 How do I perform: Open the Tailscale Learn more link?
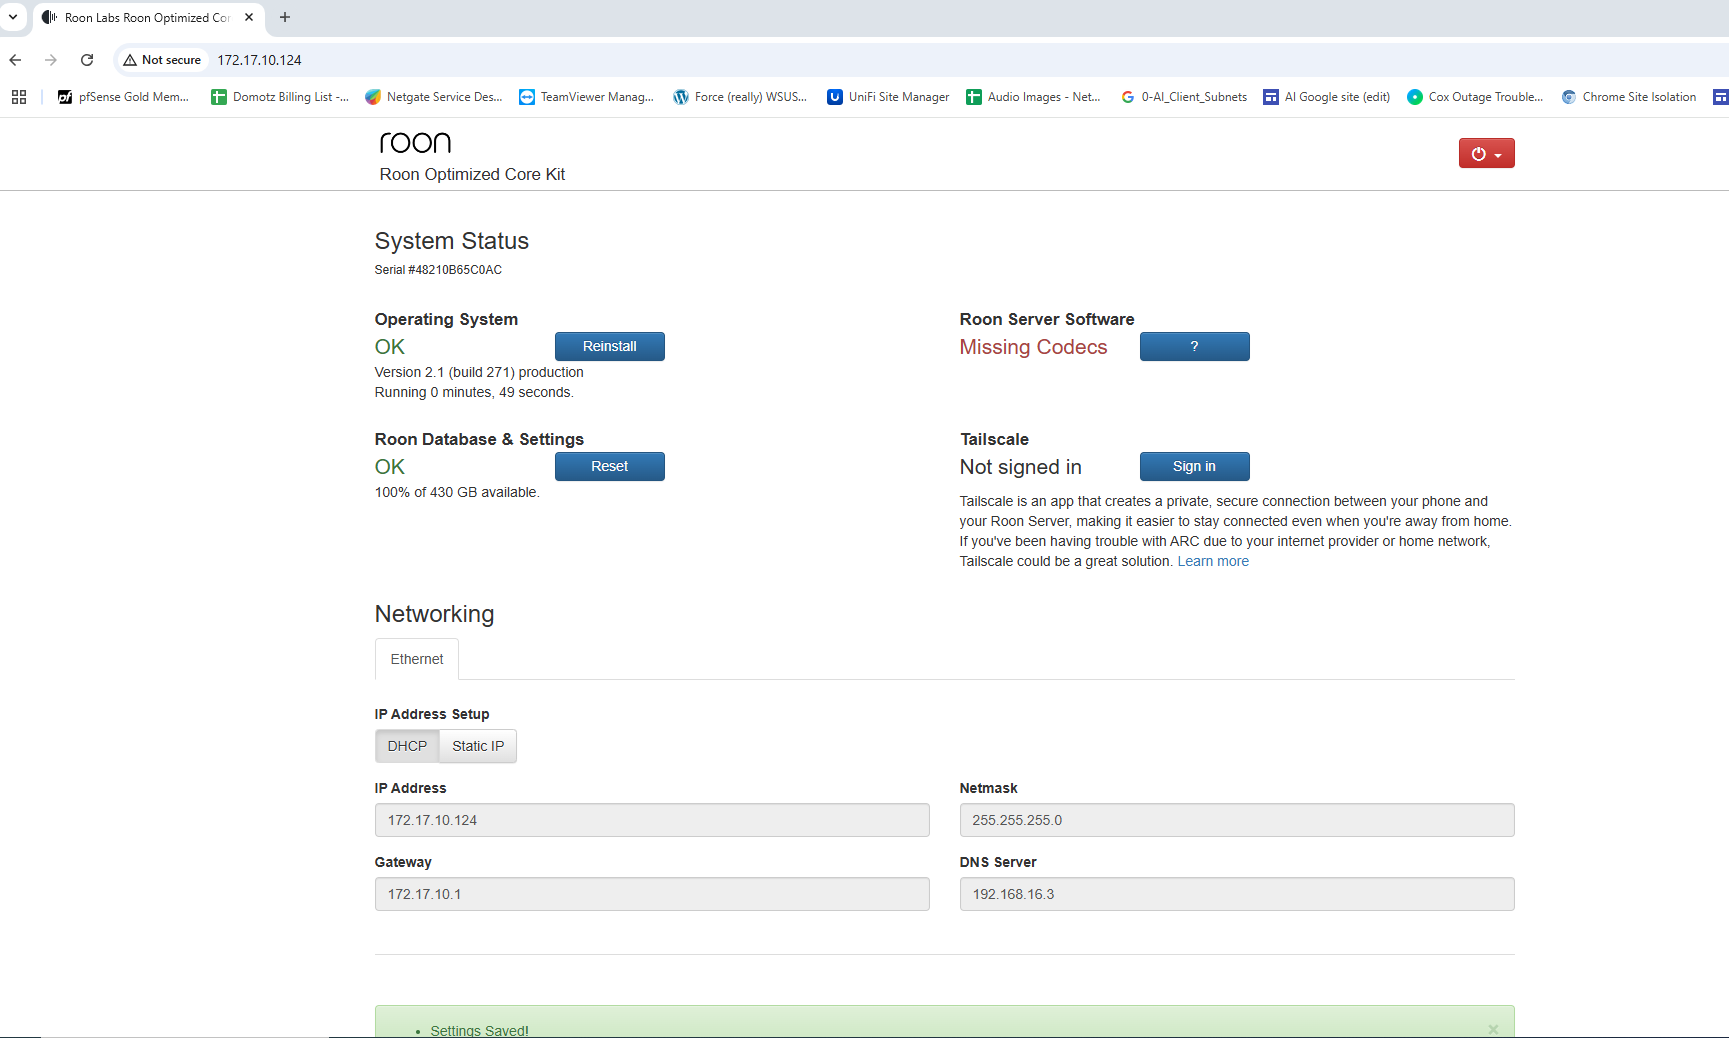pos(1213,561)
